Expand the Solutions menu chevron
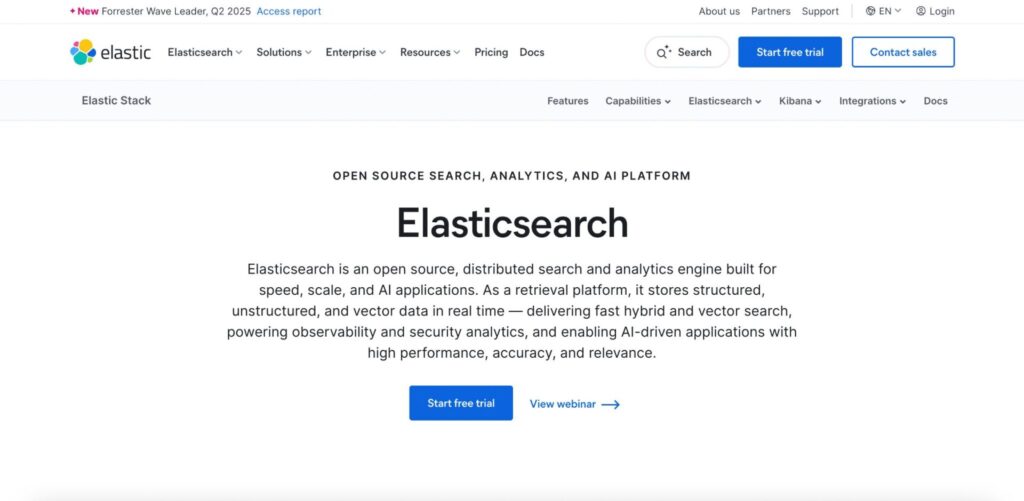This screenshot has height=501, width=1024. click(308, 52)
